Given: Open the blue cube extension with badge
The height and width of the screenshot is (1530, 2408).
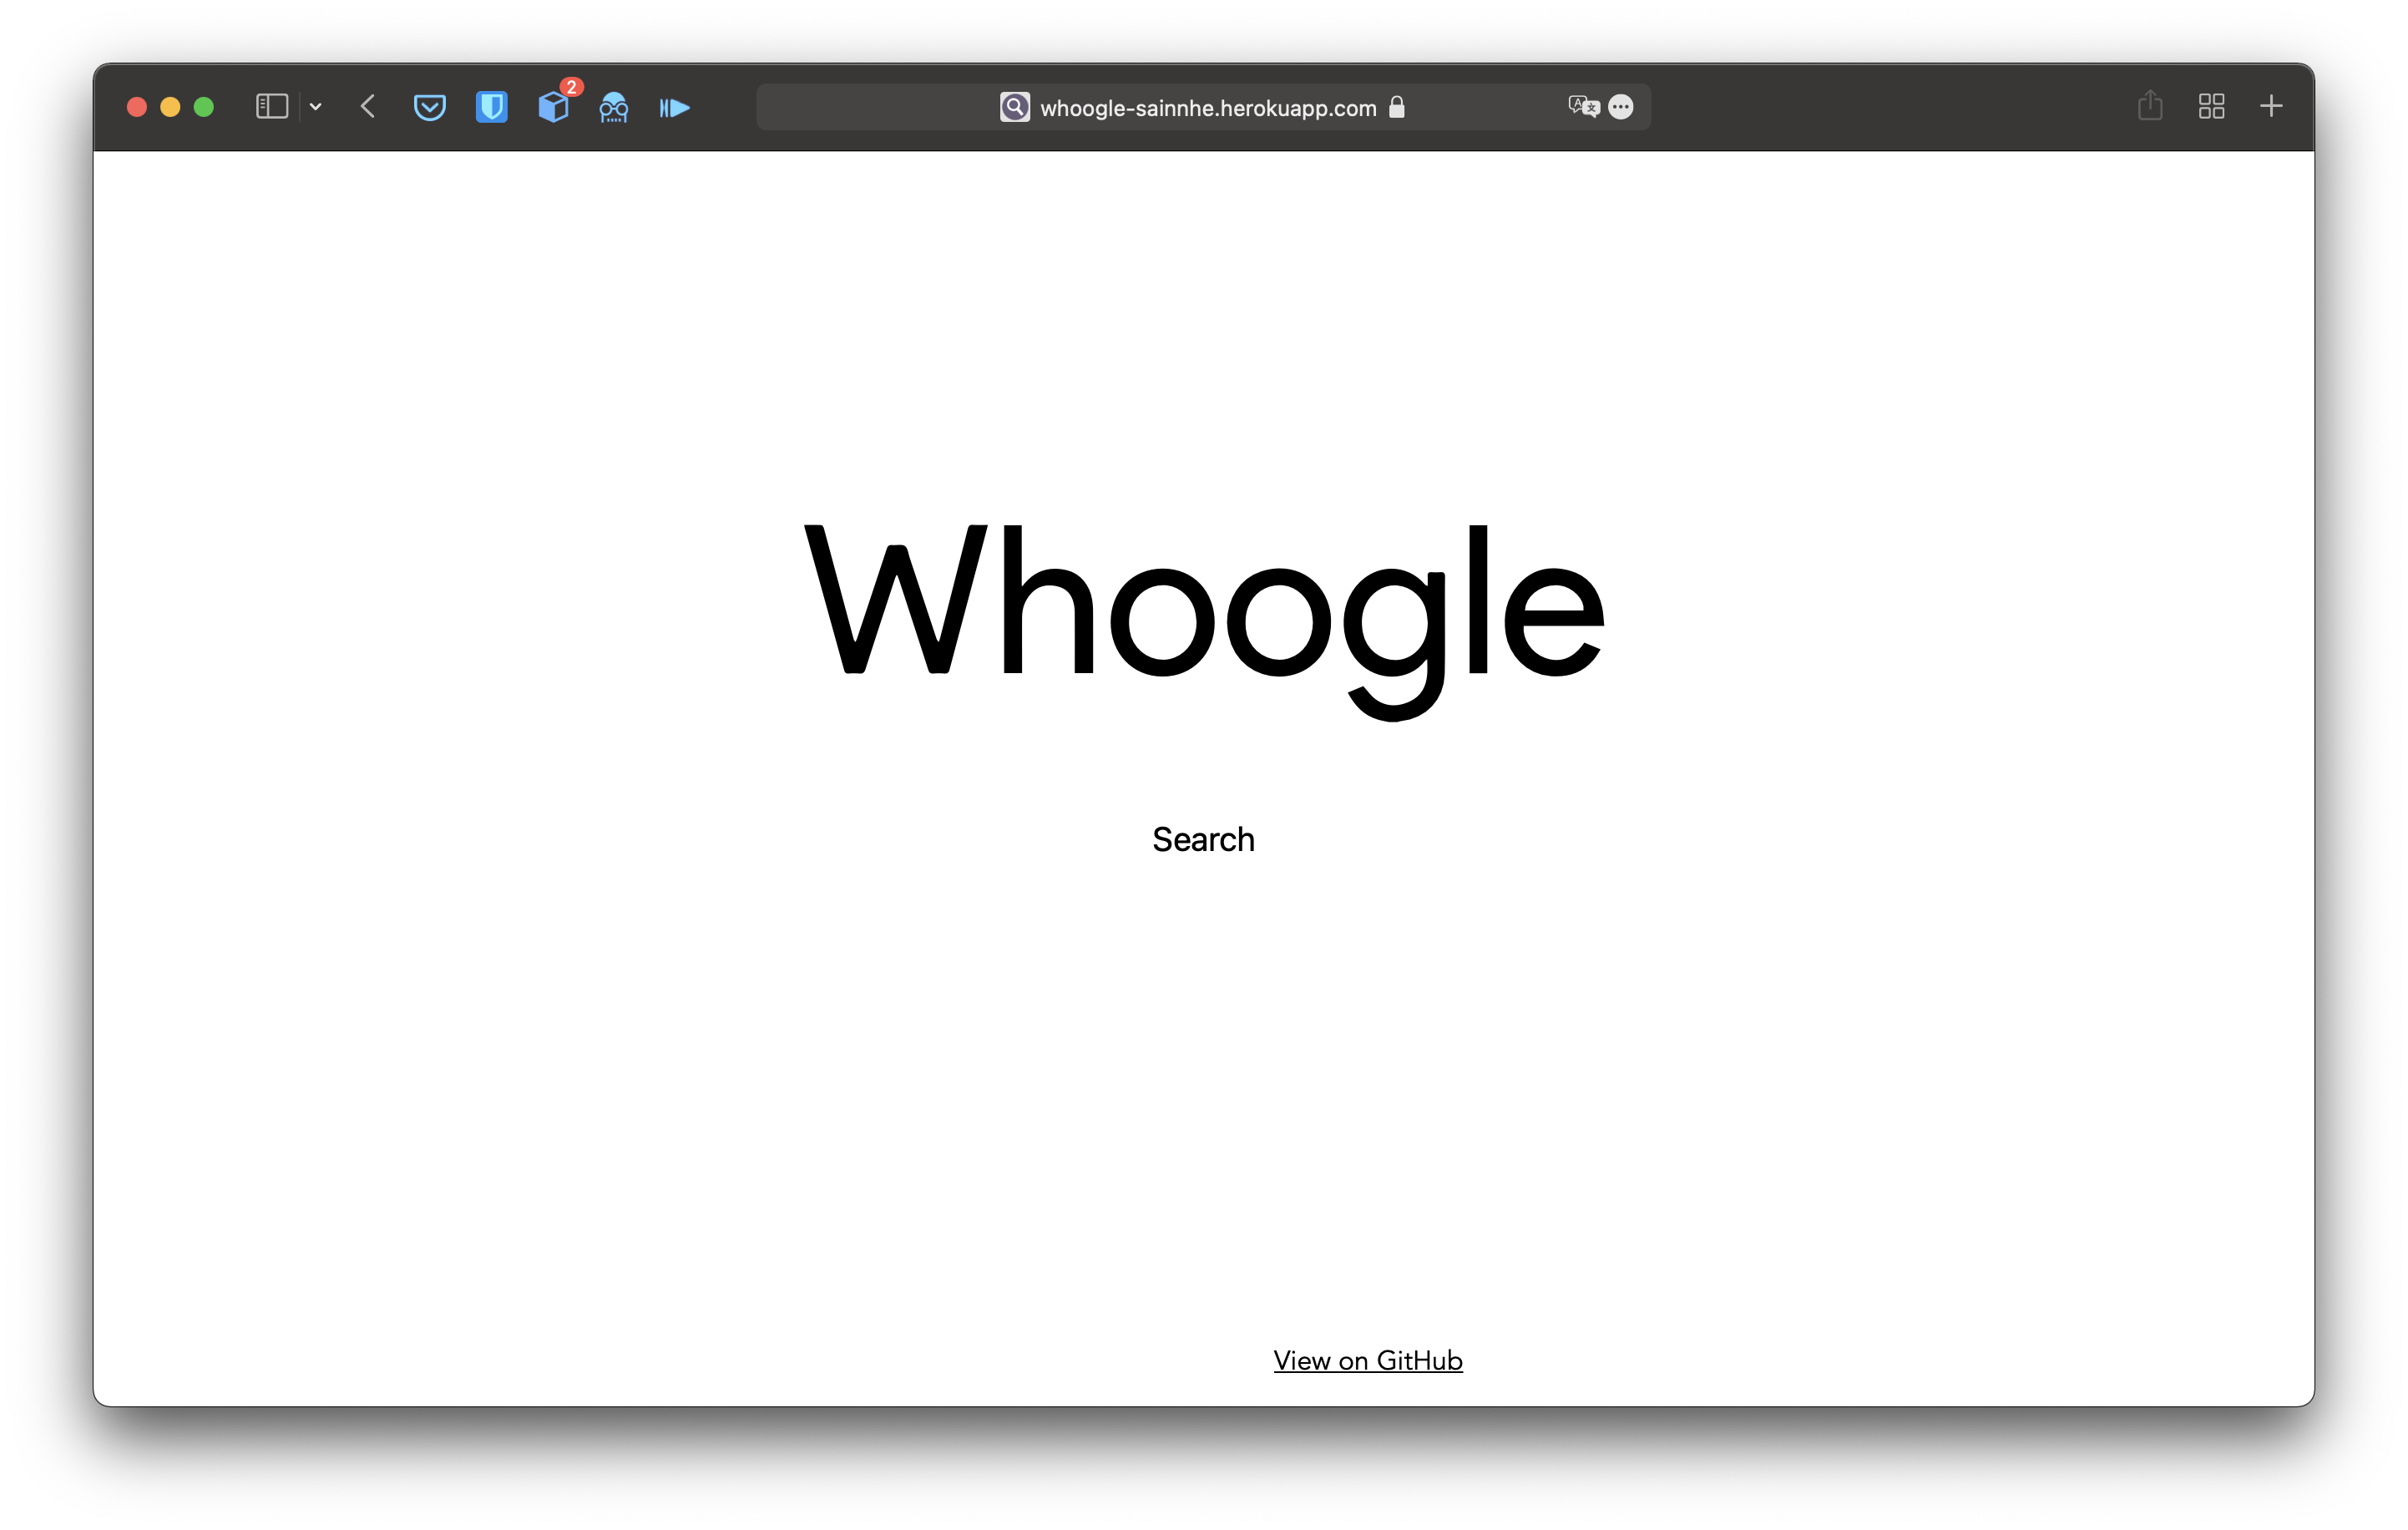Looking at the screenshot, I should [553, 107].
